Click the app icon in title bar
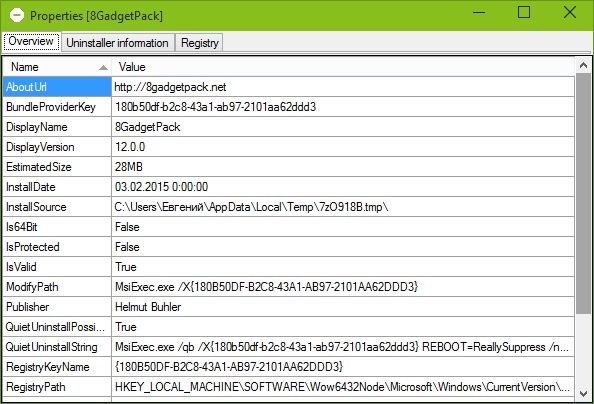 click(x=17, y=16)
